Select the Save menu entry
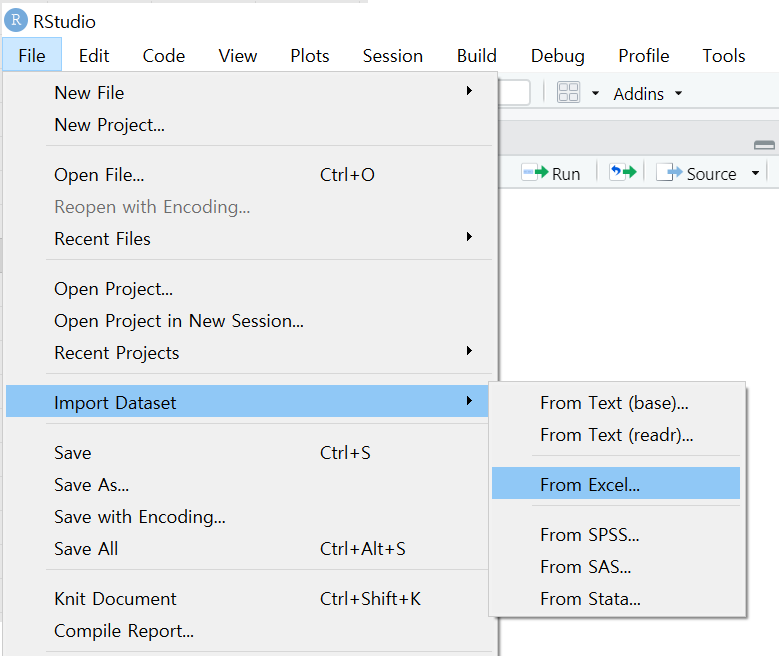The image size is (779, 656). point(247,452)
